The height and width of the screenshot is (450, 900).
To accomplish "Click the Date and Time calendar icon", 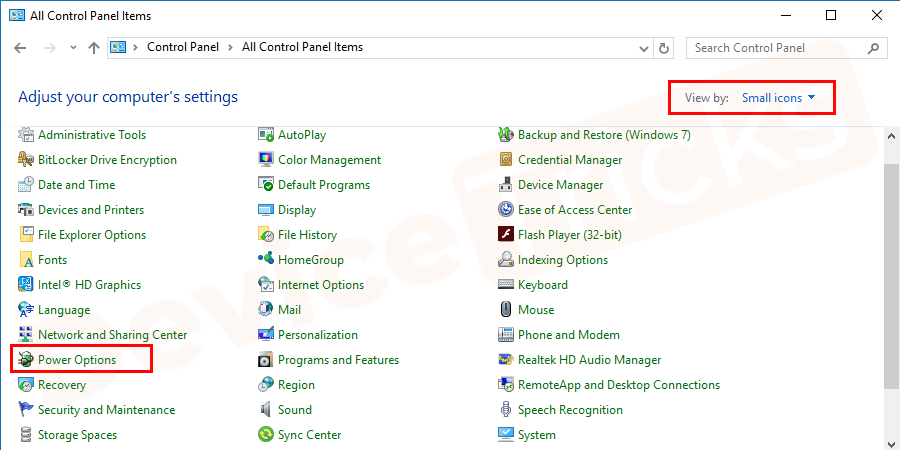I will point(26,185).
